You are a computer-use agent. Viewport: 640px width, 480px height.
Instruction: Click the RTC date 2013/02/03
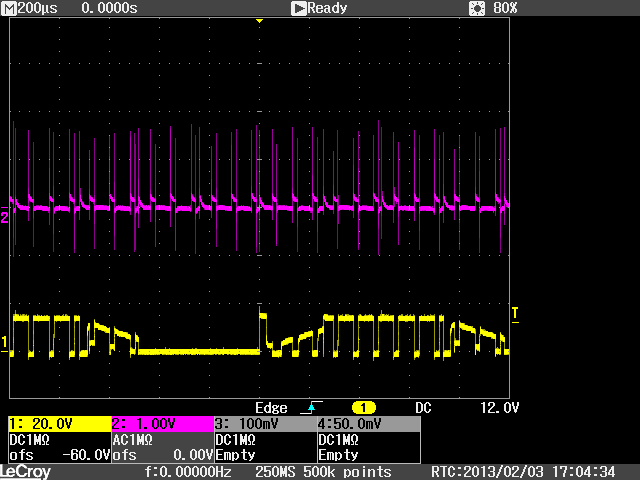503,472
